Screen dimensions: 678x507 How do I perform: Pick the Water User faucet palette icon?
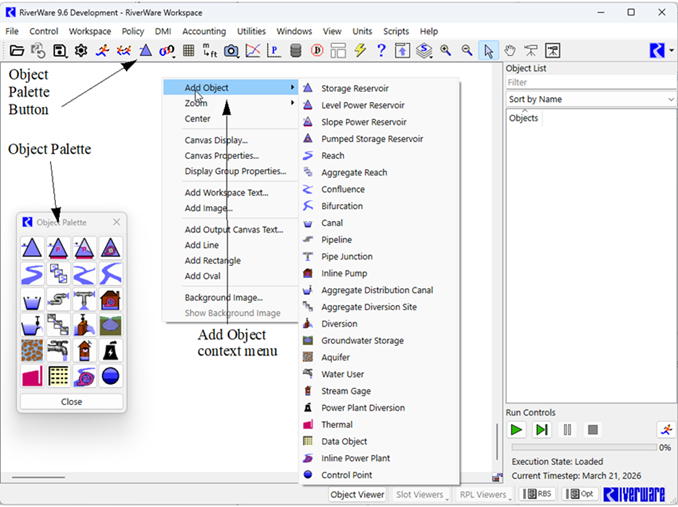pyautogui.click(x=58, y=351)
